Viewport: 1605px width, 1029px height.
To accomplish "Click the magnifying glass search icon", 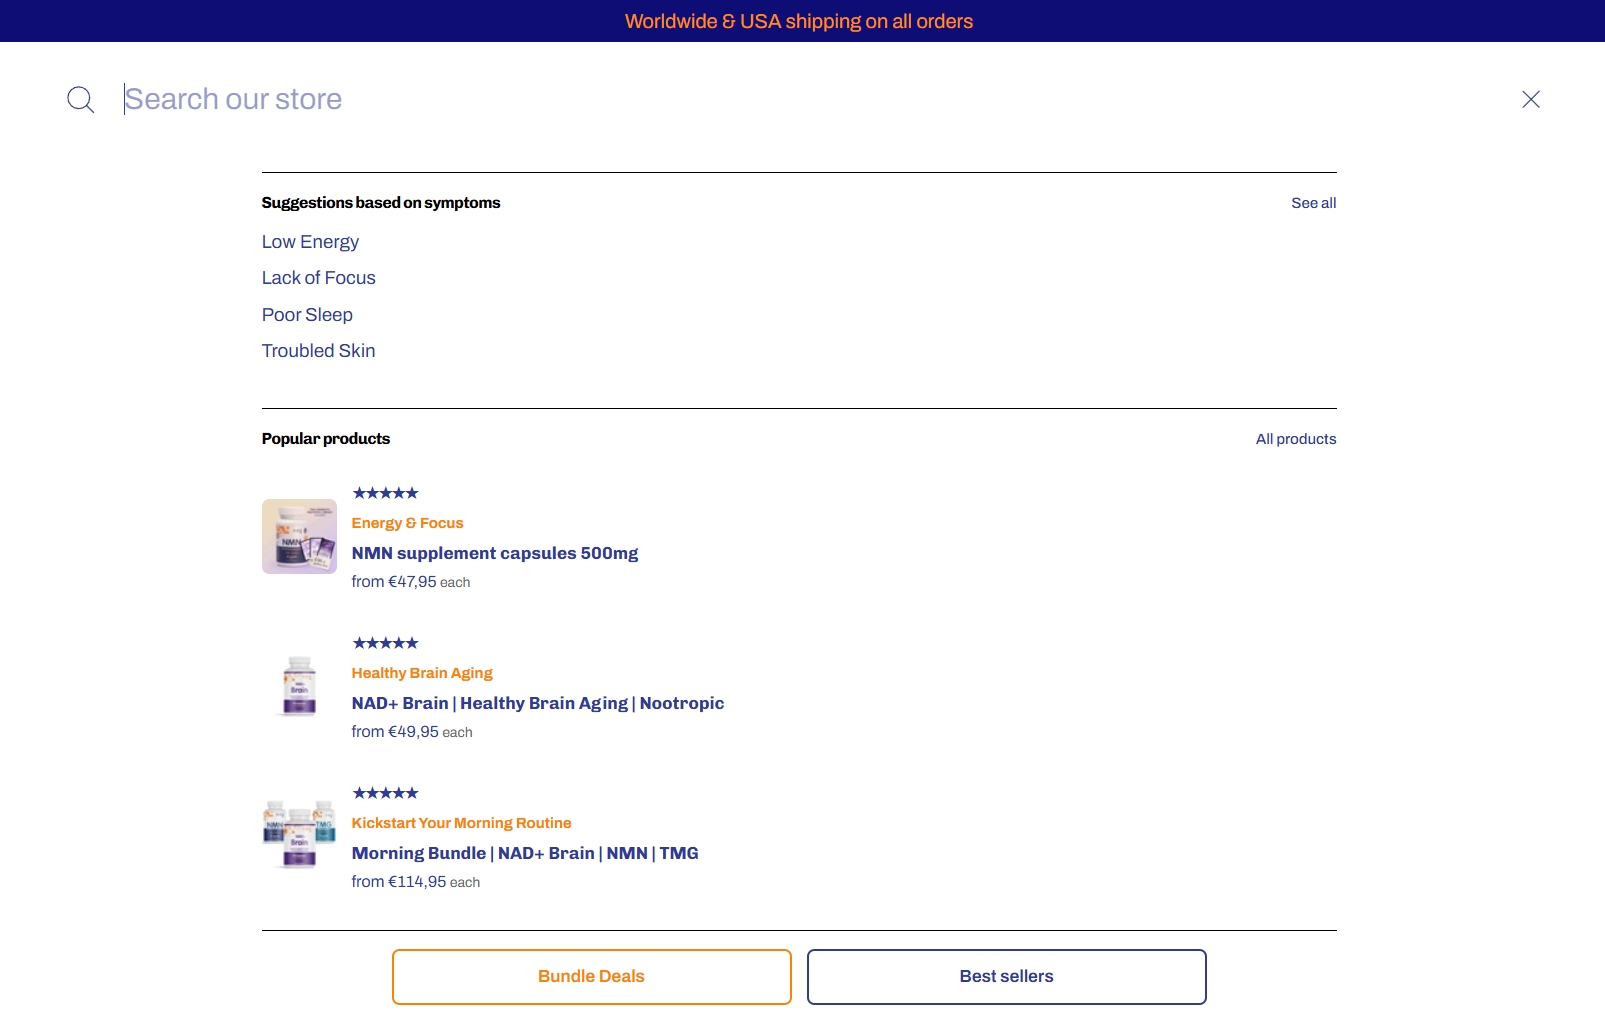I will click(x=81, y=100).
